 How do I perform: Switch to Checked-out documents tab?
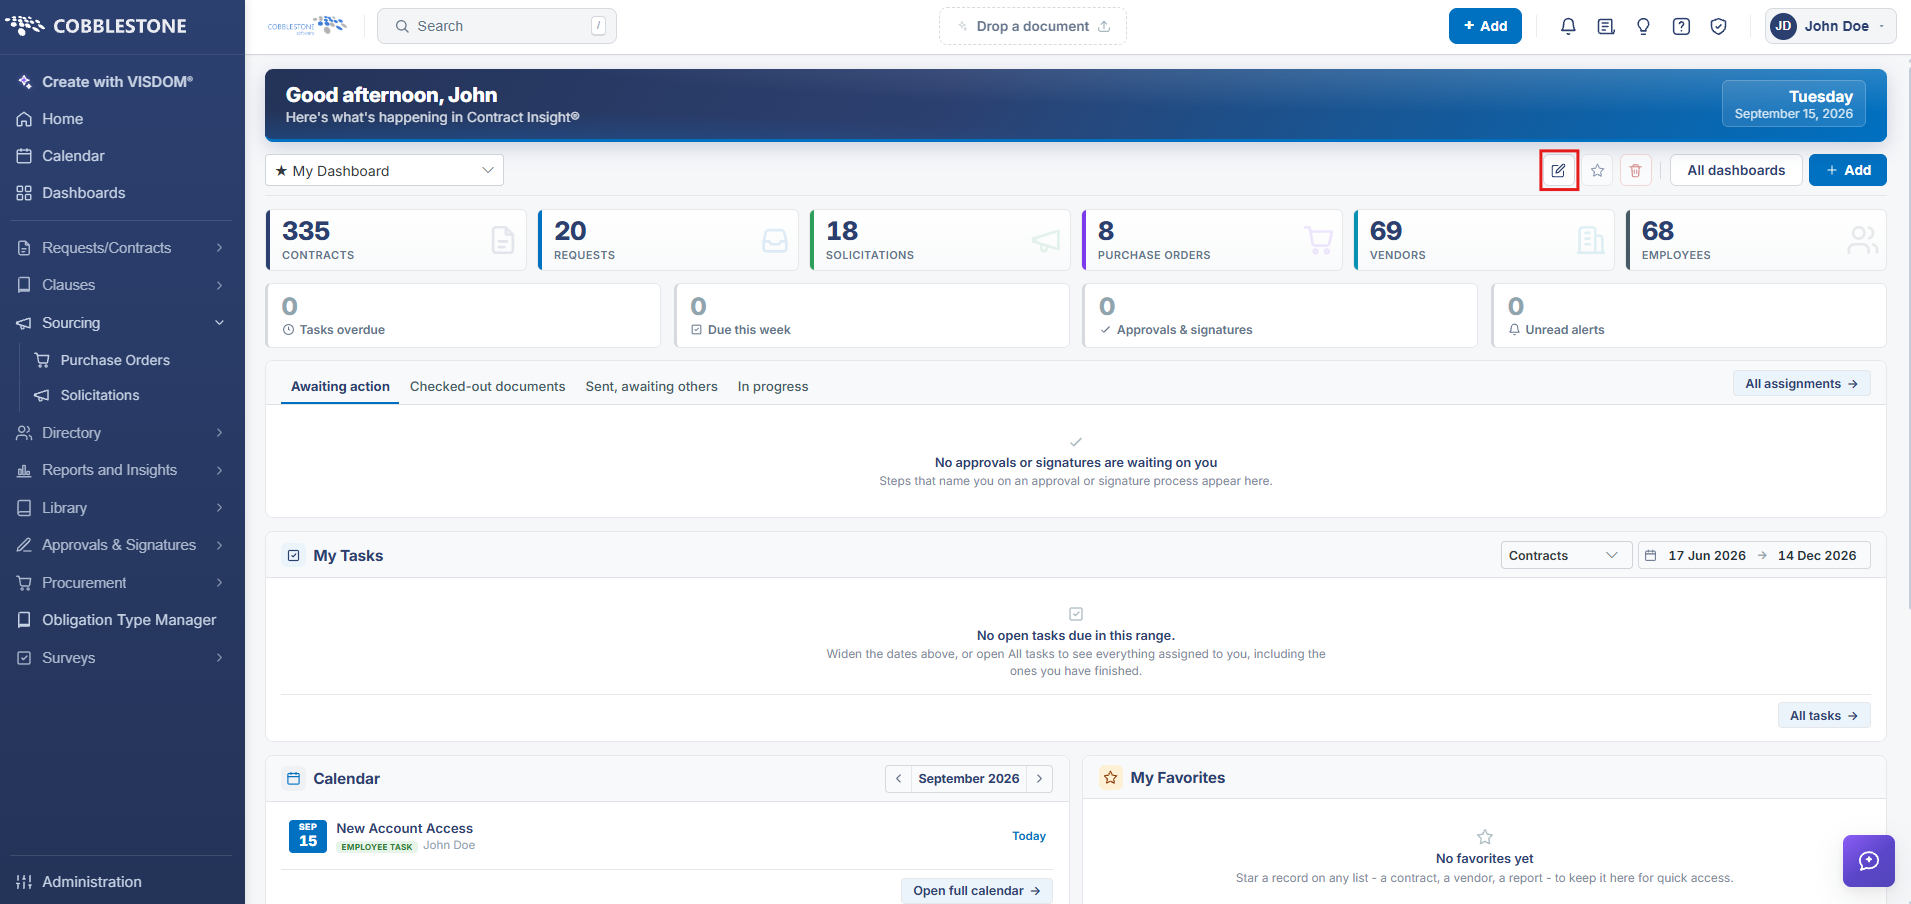[x=487, y=386]
